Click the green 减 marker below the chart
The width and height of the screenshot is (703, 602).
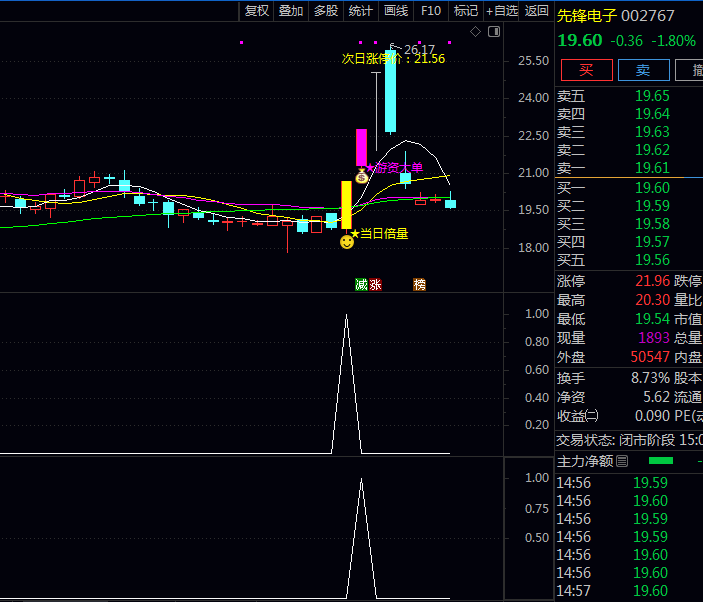pyautogui.click(x=361, y=285)
